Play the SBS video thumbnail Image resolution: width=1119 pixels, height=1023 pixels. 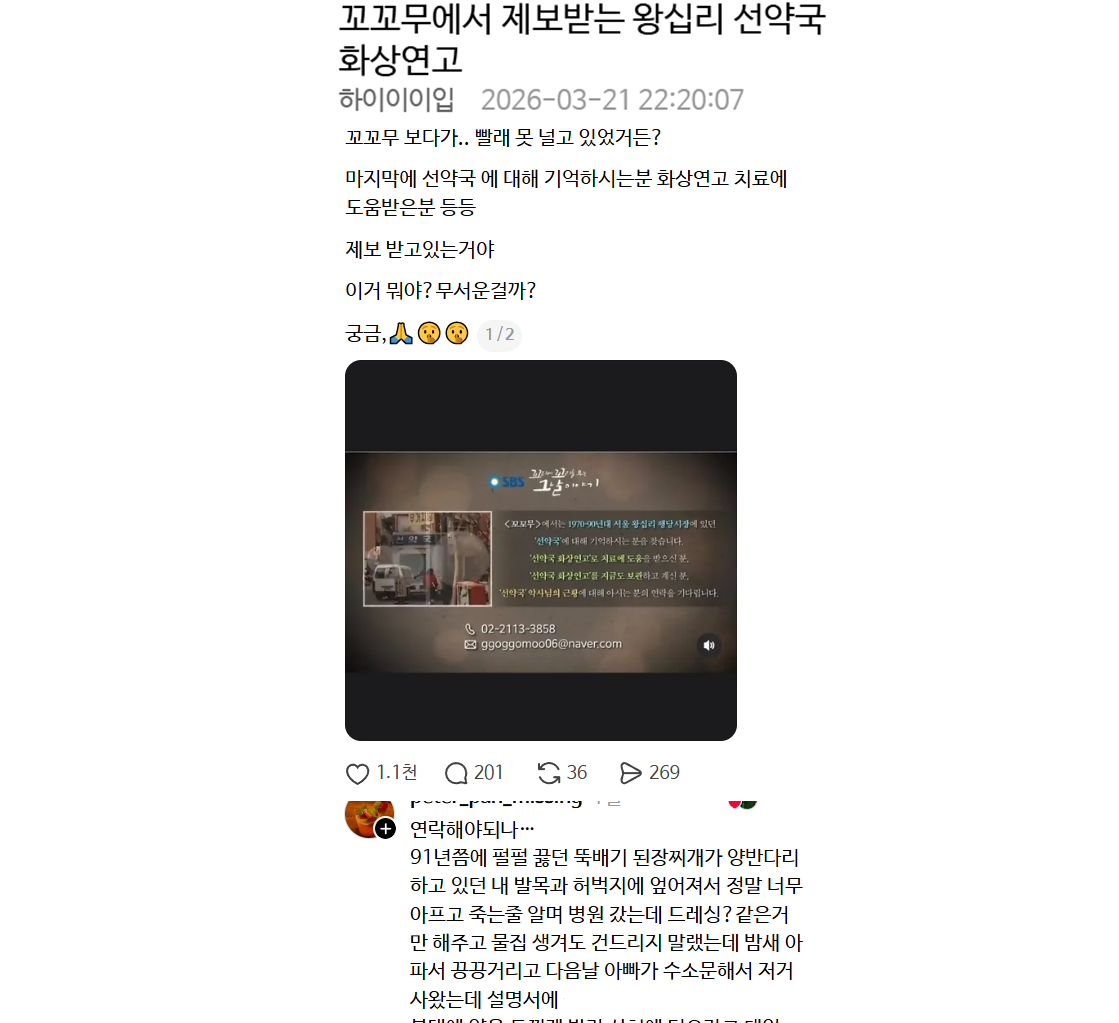tap(541, 550)
